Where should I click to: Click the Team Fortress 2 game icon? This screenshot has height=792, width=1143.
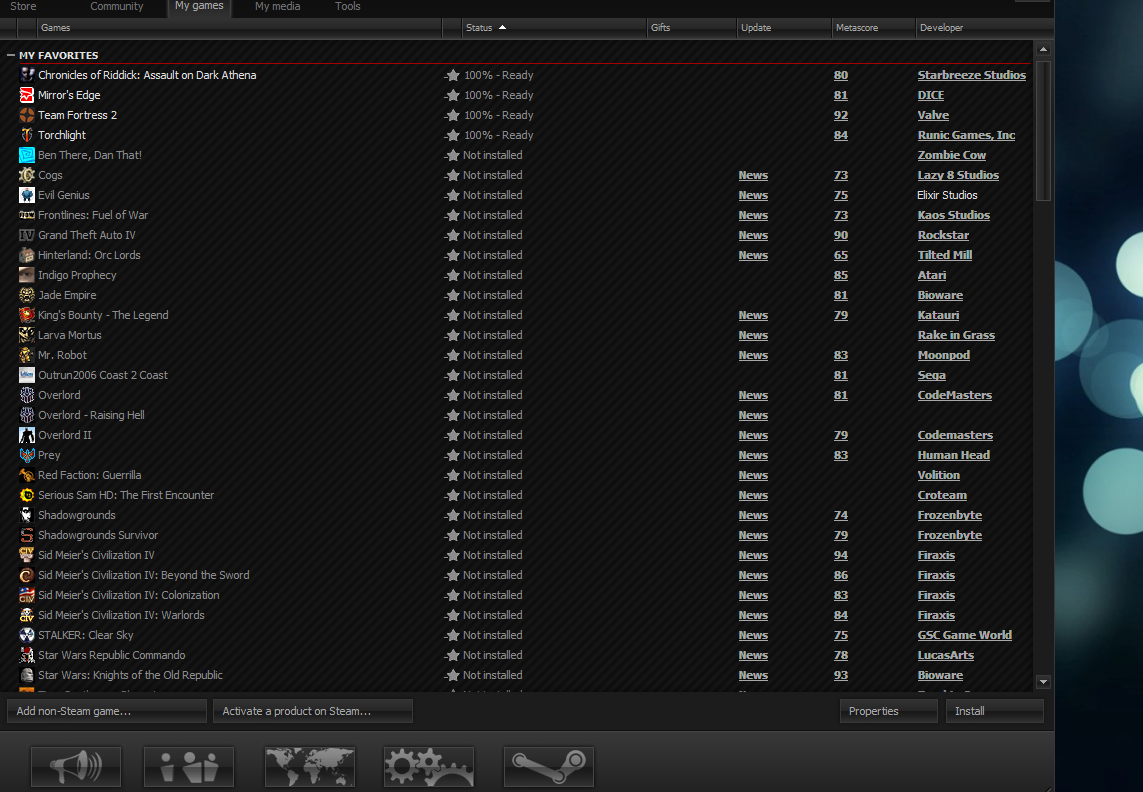pos(27,115)
